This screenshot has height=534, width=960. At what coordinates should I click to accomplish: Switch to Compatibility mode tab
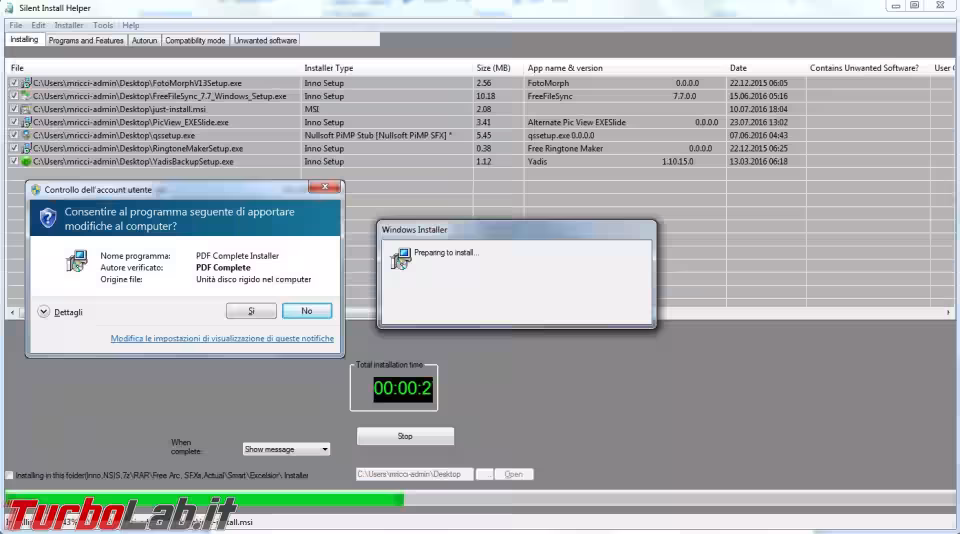point(195,40)
